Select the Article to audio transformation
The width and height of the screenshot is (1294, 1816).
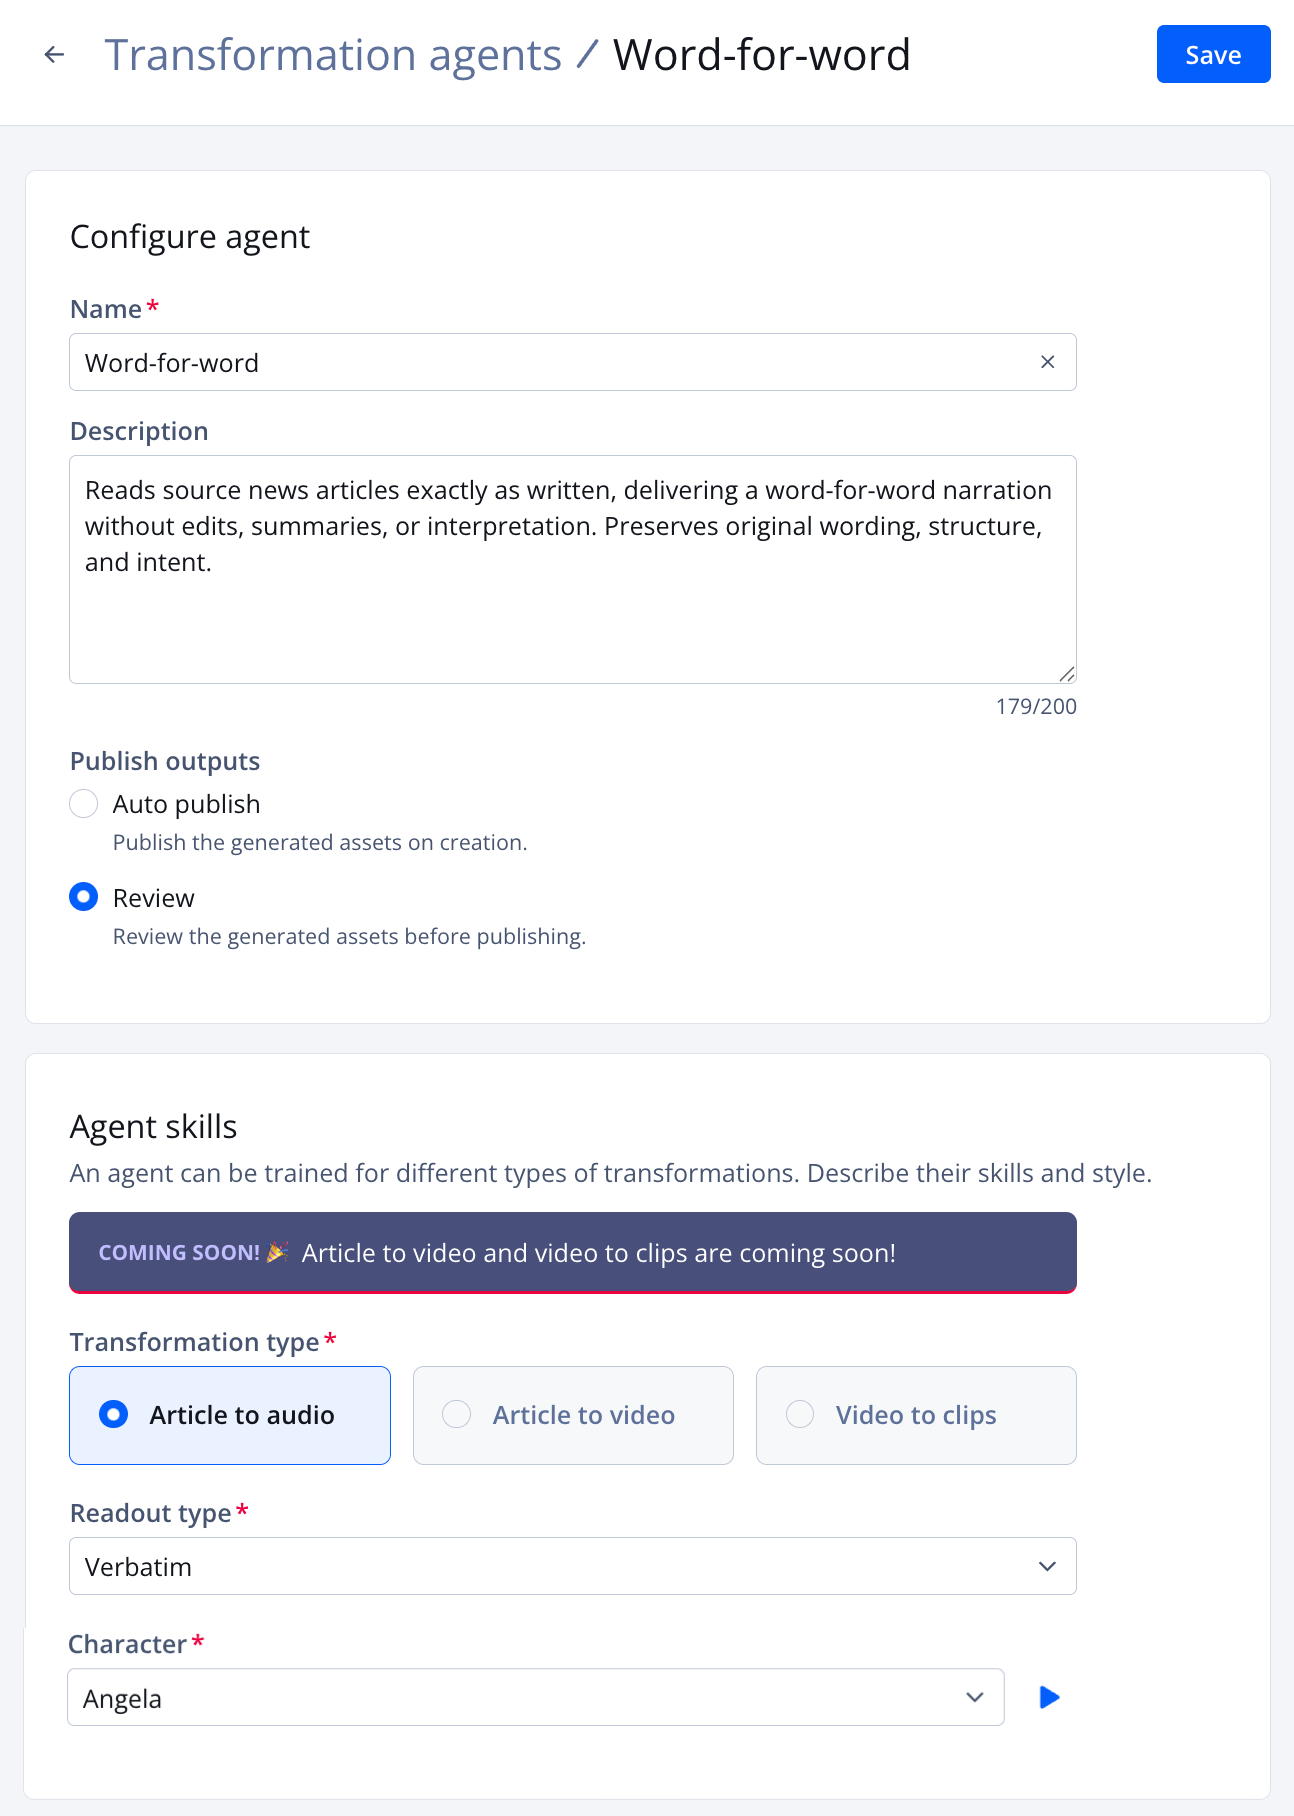click(x=229, y=1415)
